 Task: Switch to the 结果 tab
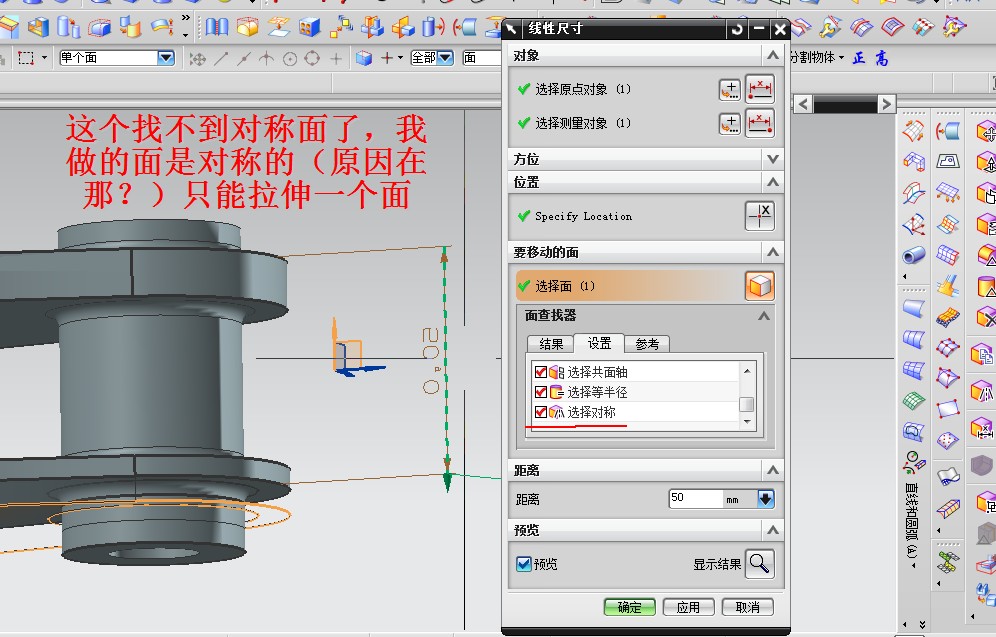[551, 344]
